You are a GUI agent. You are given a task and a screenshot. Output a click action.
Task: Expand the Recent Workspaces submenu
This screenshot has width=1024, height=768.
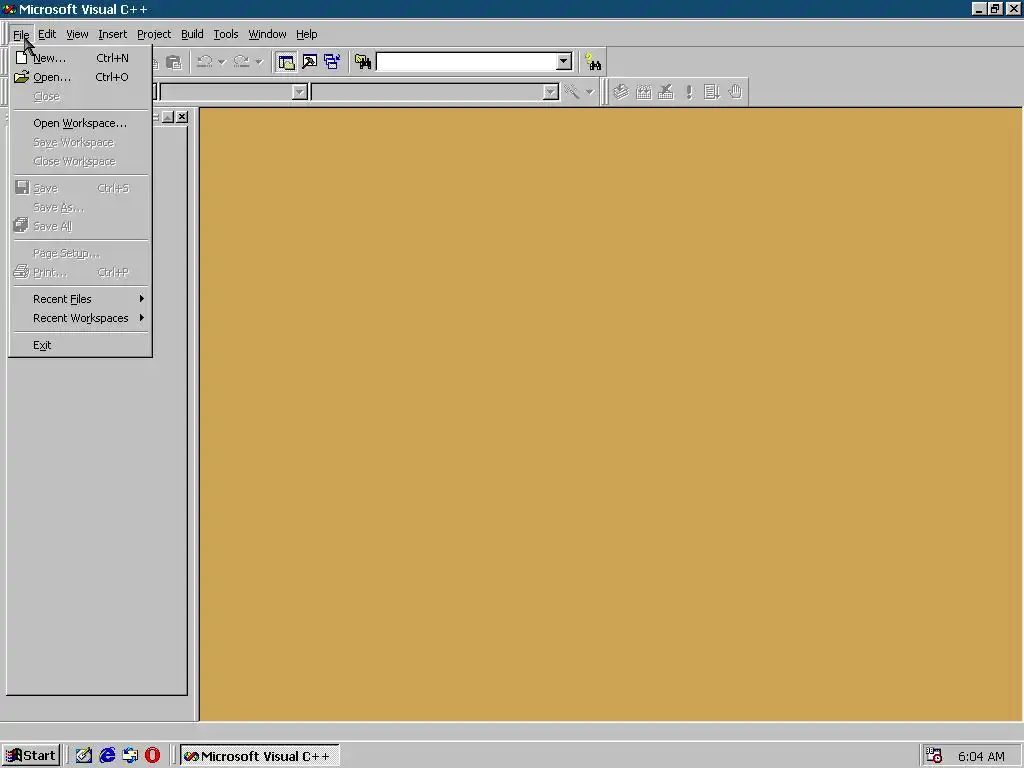pyautogui.click(x=81, y=318)
